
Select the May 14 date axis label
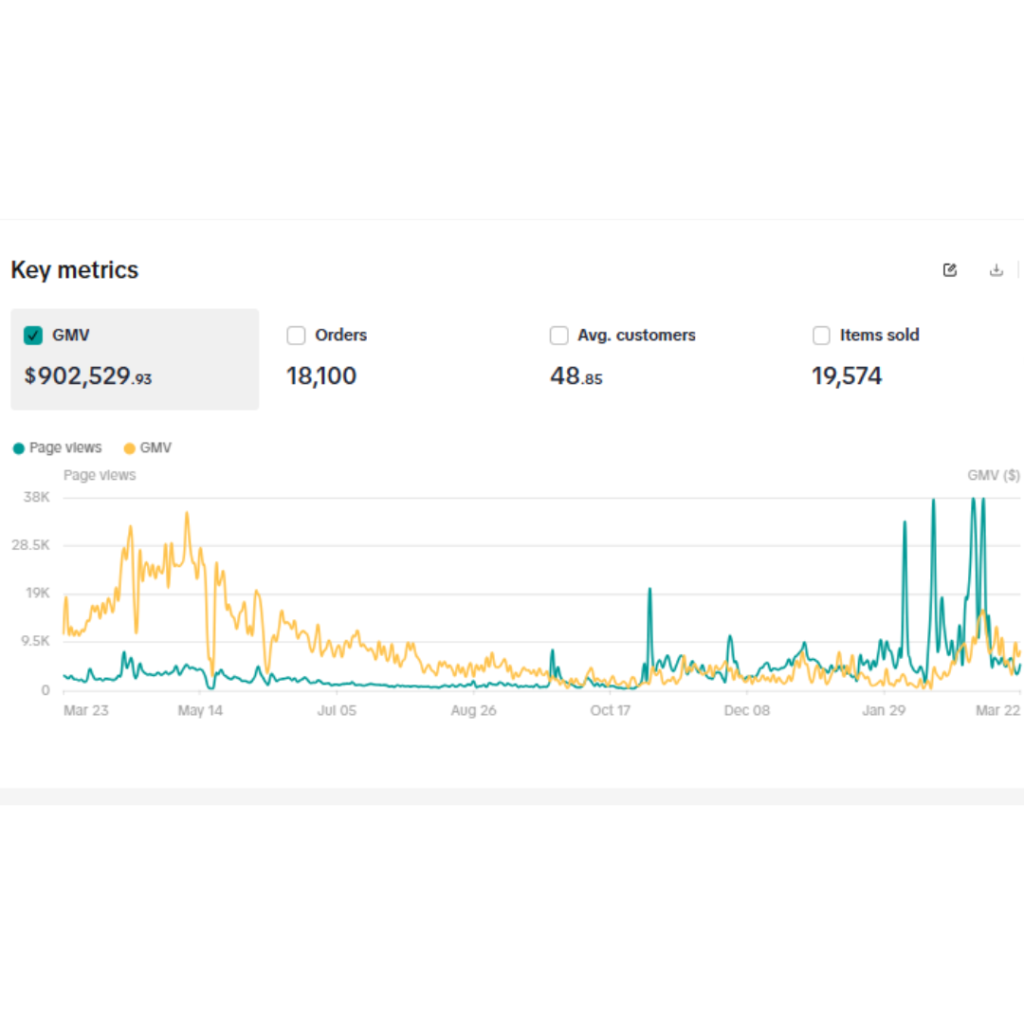pos(200,711)
